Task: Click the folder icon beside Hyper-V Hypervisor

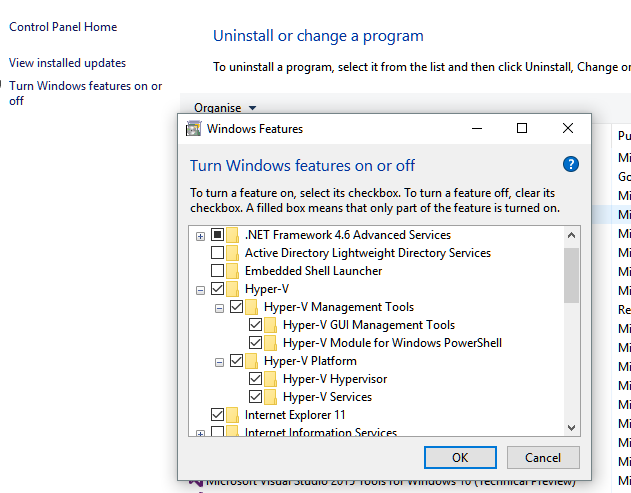Action: click(270, 379)
